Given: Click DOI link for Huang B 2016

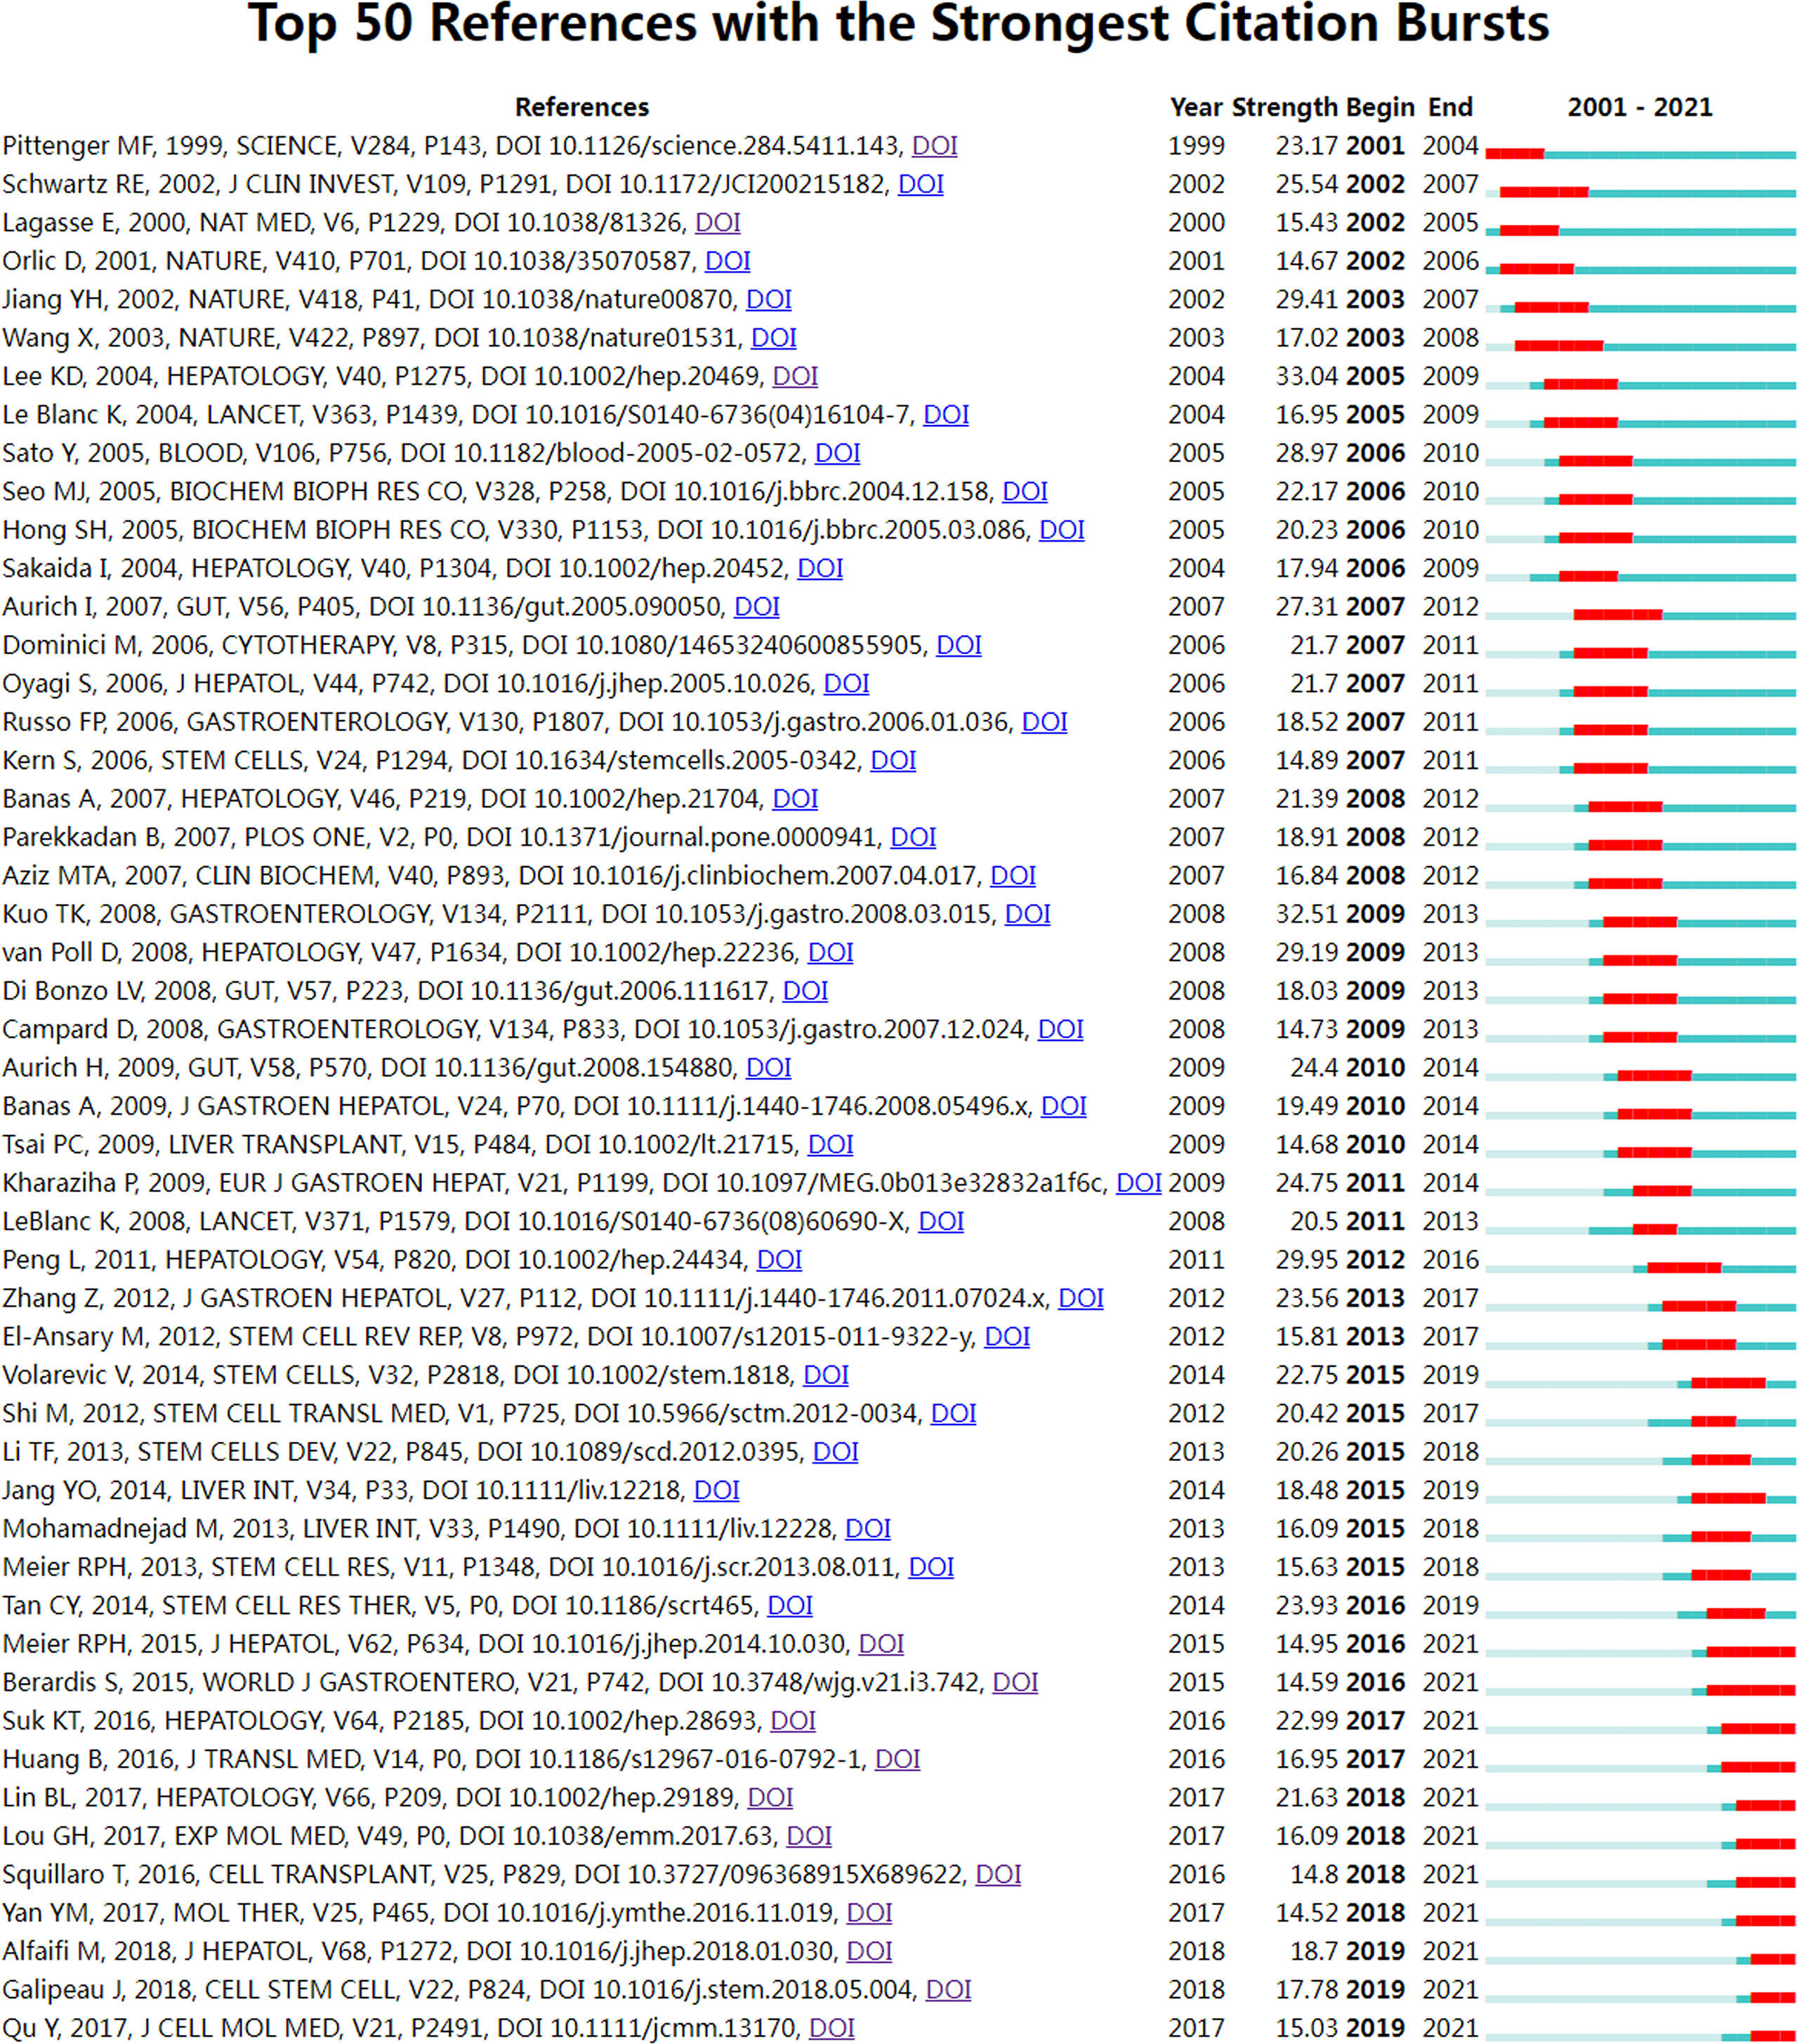Looking at the screenshot, I should (897, 1759).
